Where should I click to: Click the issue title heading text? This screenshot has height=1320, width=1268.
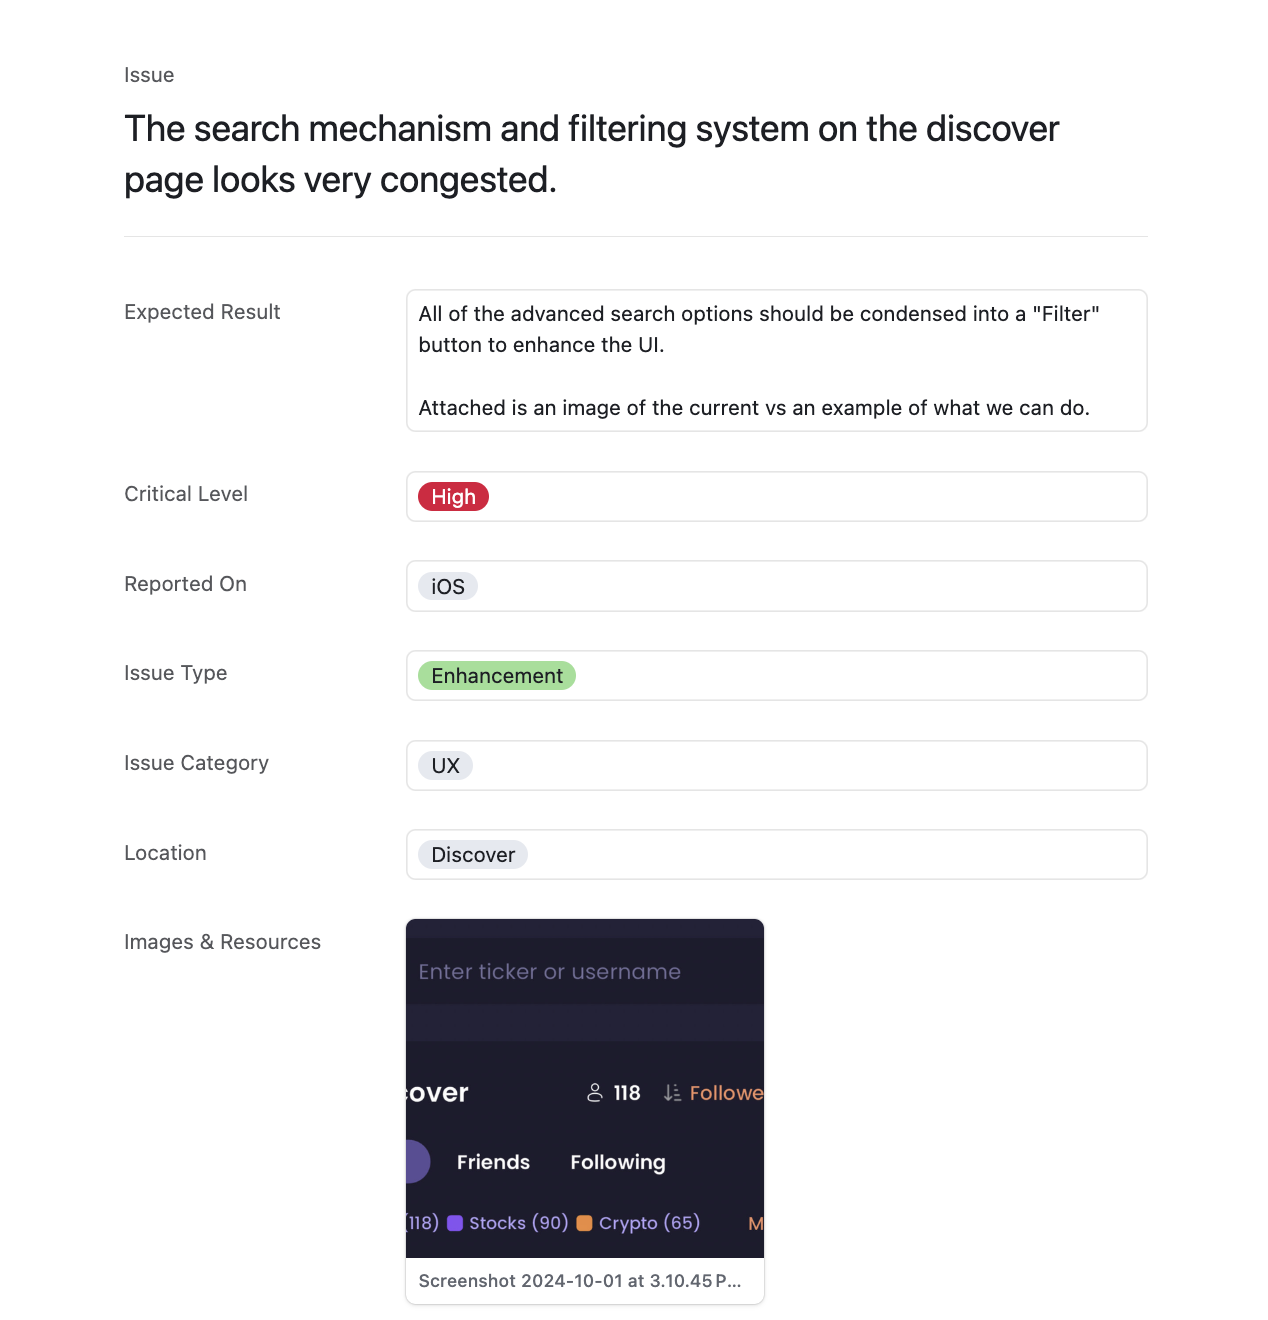(591, 154)
